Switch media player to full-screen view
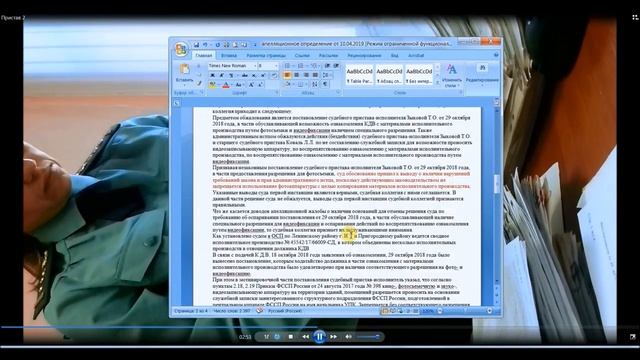640x360 pixels. click(632, 337)
